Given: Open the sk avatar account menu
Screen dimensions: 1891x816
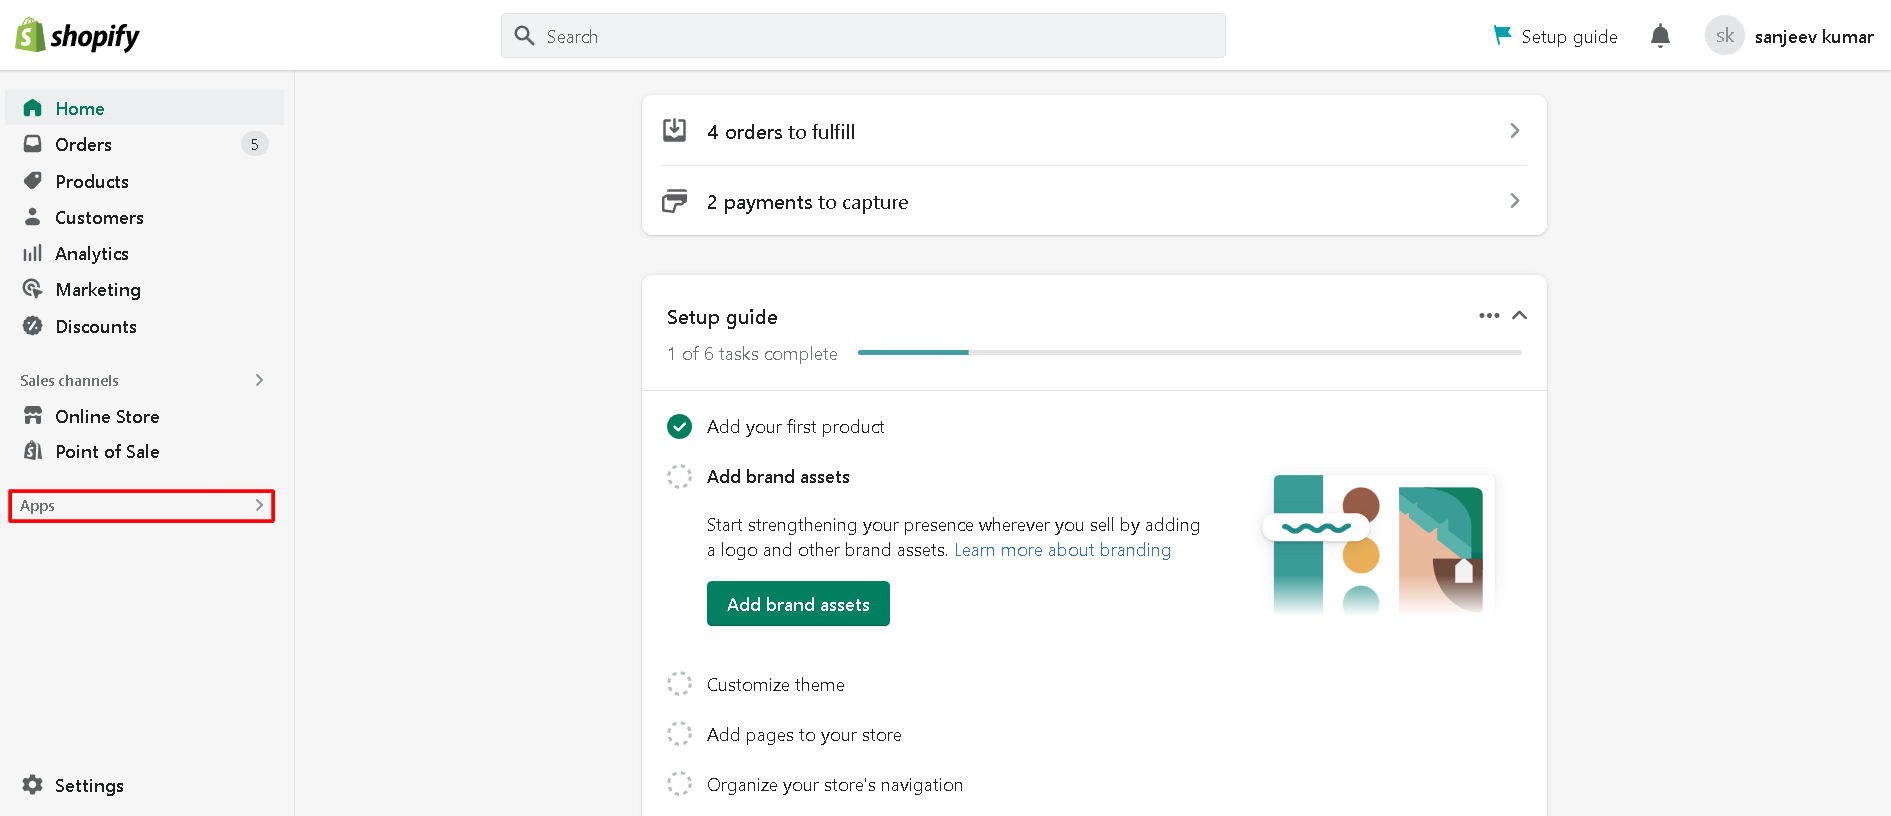Looking at the screenshot, I should click(1724, 36).
